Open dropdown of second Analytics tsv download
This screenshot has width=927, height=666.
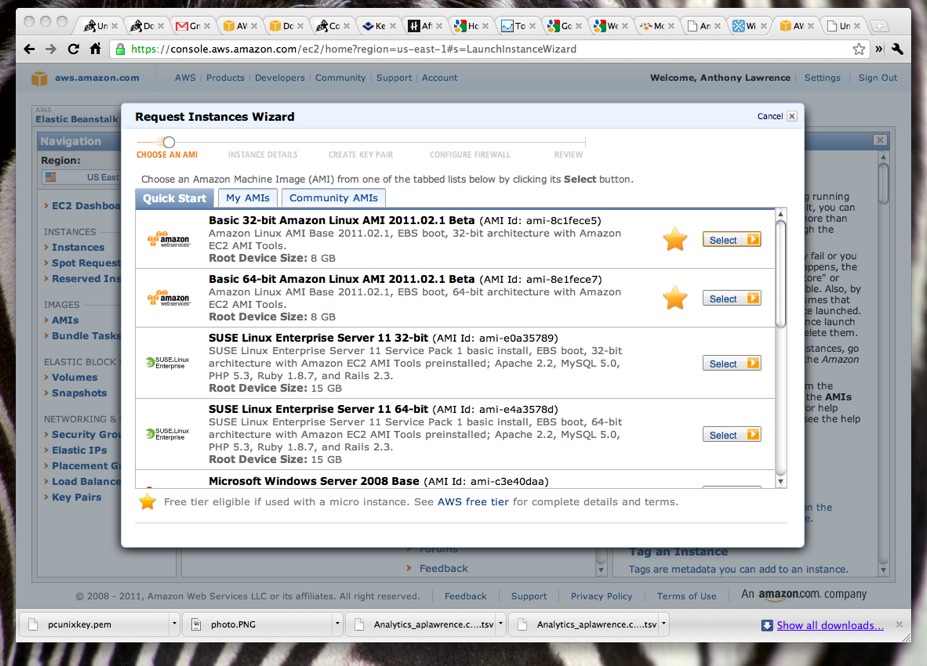point(664,623)
